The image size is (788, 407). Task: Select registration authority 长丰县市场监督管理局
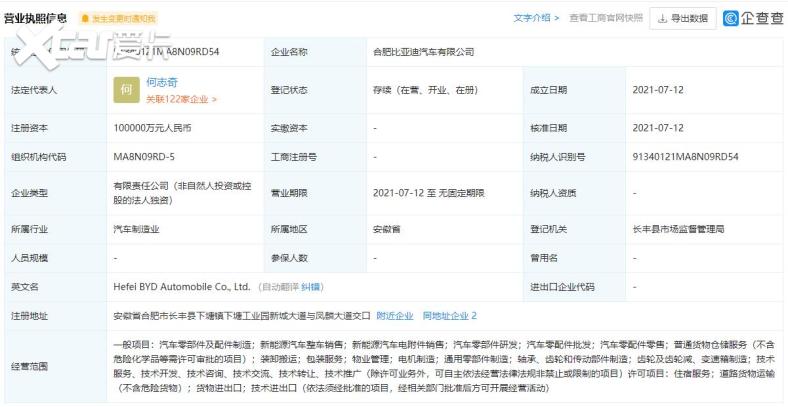click(678, 230)
